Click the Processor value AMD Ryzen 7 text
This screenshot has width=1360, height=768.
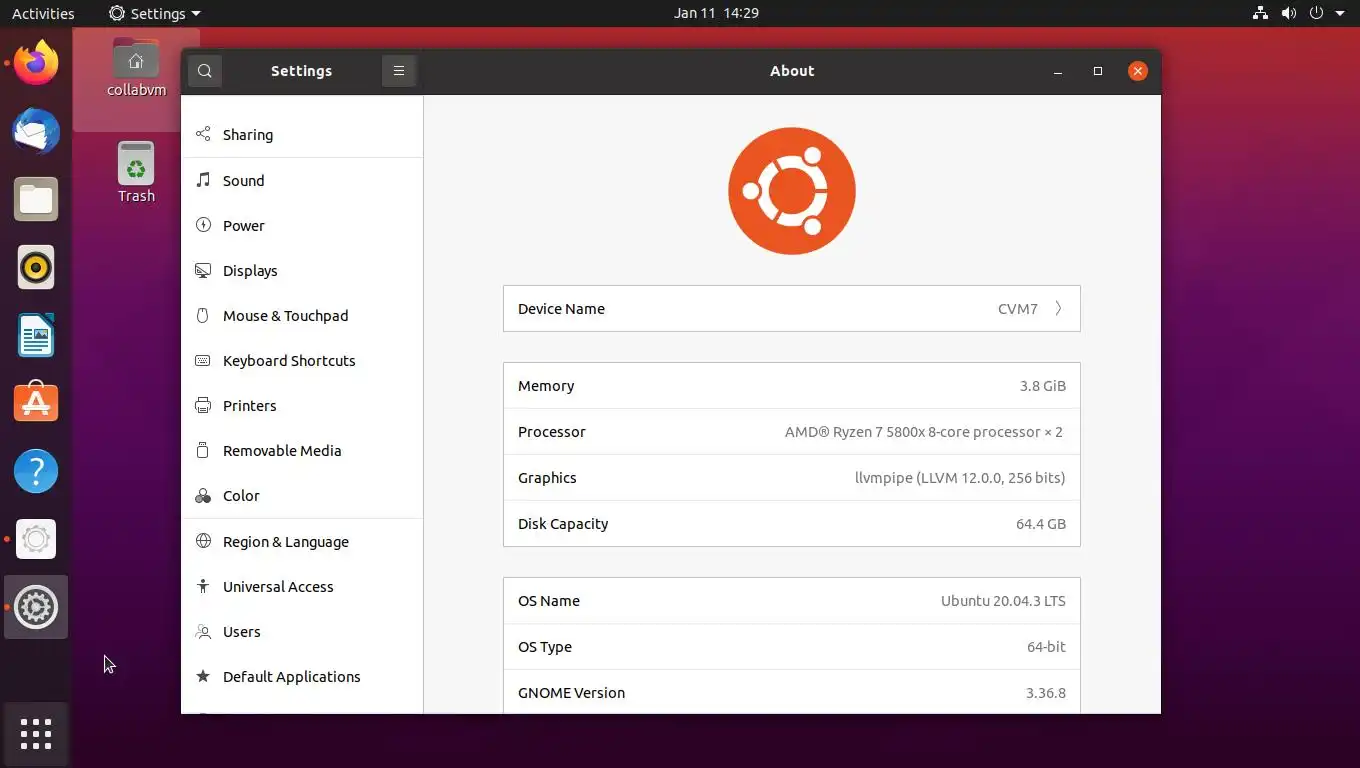coord(924,432)
